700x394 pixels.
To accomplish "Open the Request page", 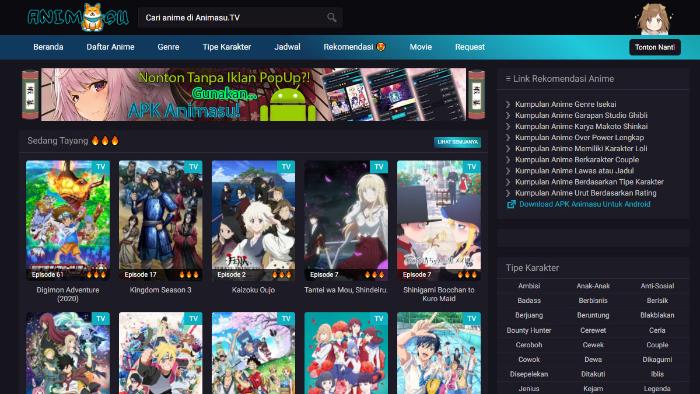I will 470,47.
